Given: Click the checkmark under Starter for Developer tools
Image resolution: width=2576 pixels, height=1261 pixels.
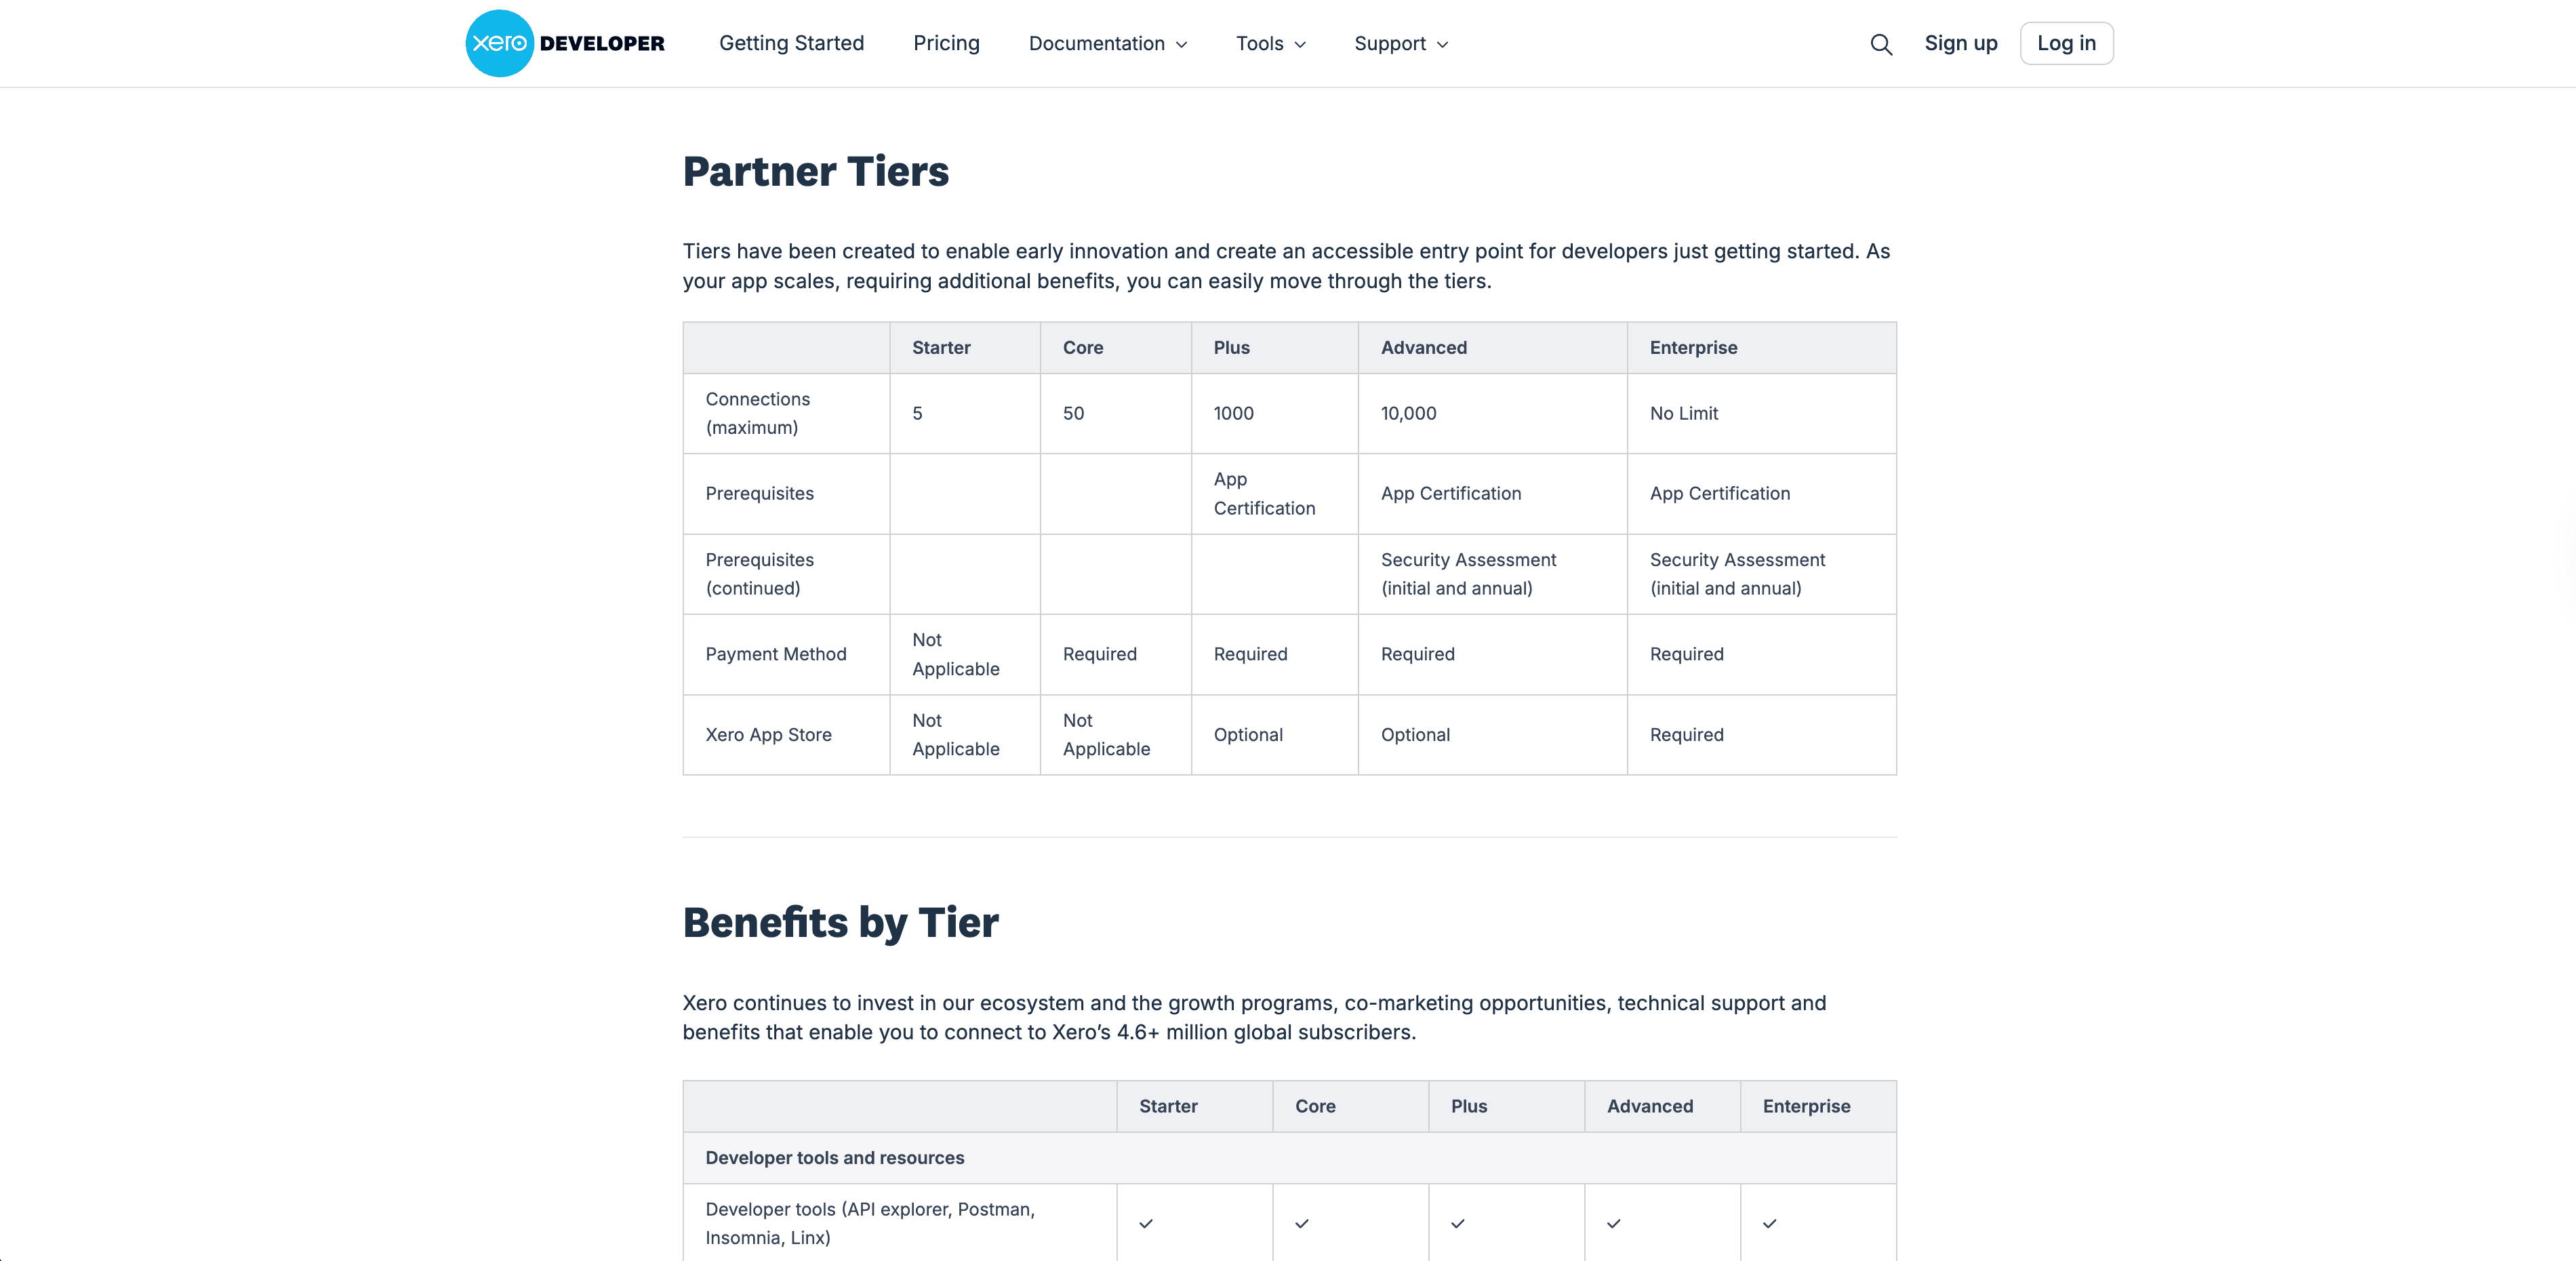Looking at the screenshot, I should click(x=1147, y=1223).
